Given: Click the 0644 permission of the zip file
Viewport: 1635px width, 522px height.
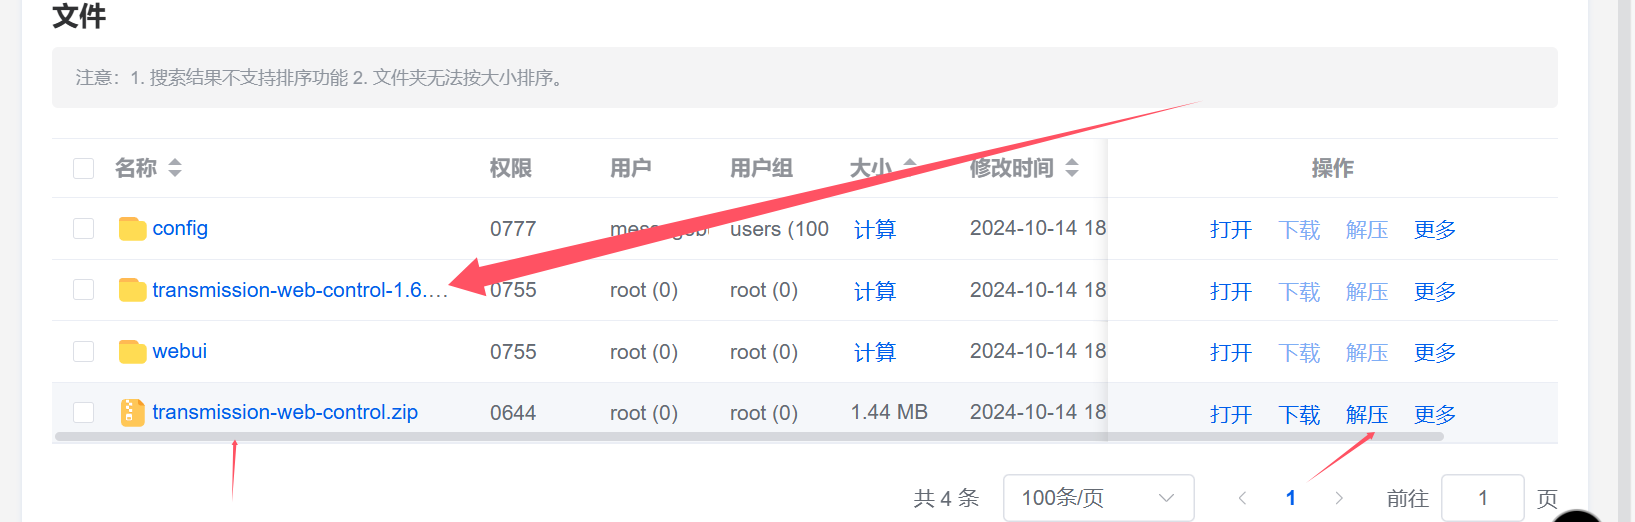Looking at the screenshot, I should click(513, 413).
